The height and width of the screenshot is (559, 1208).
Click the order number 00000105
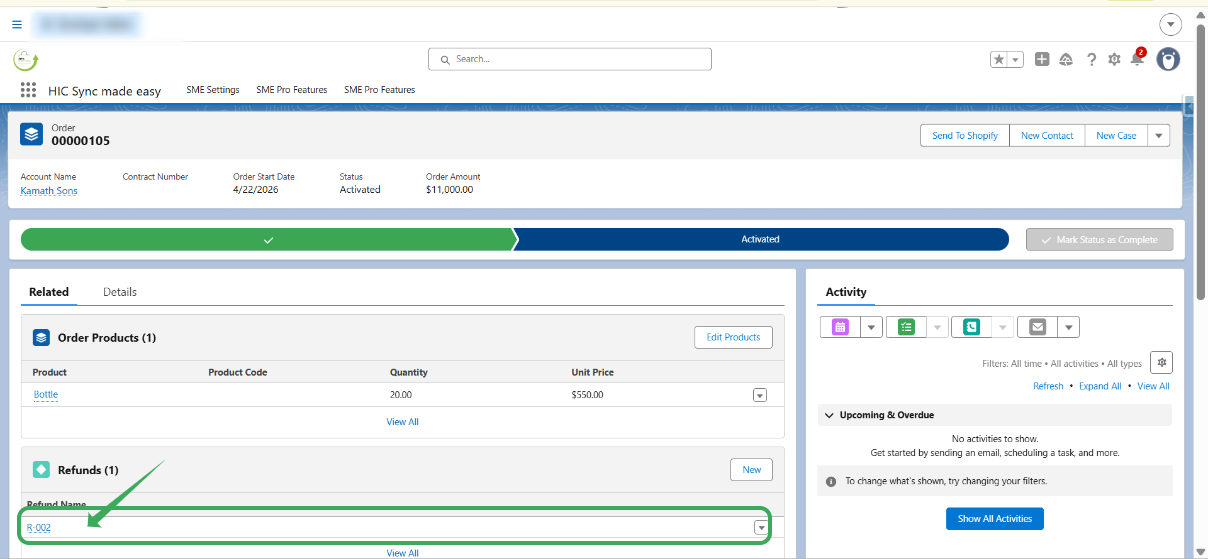(81, 141)
